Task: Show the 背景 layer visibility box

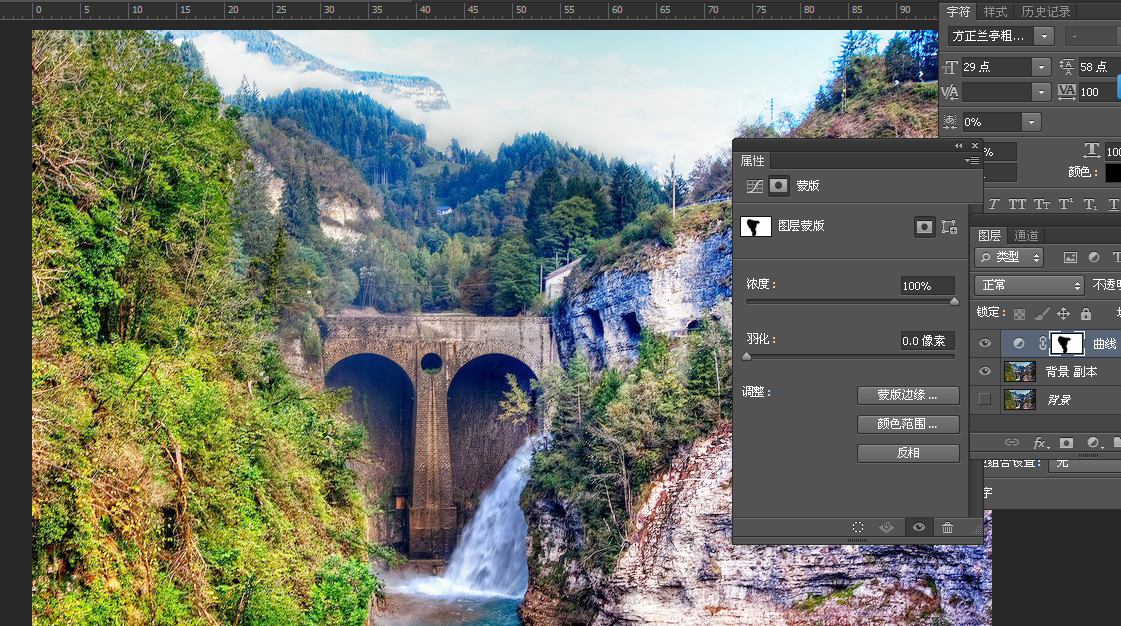Action: 985,399
